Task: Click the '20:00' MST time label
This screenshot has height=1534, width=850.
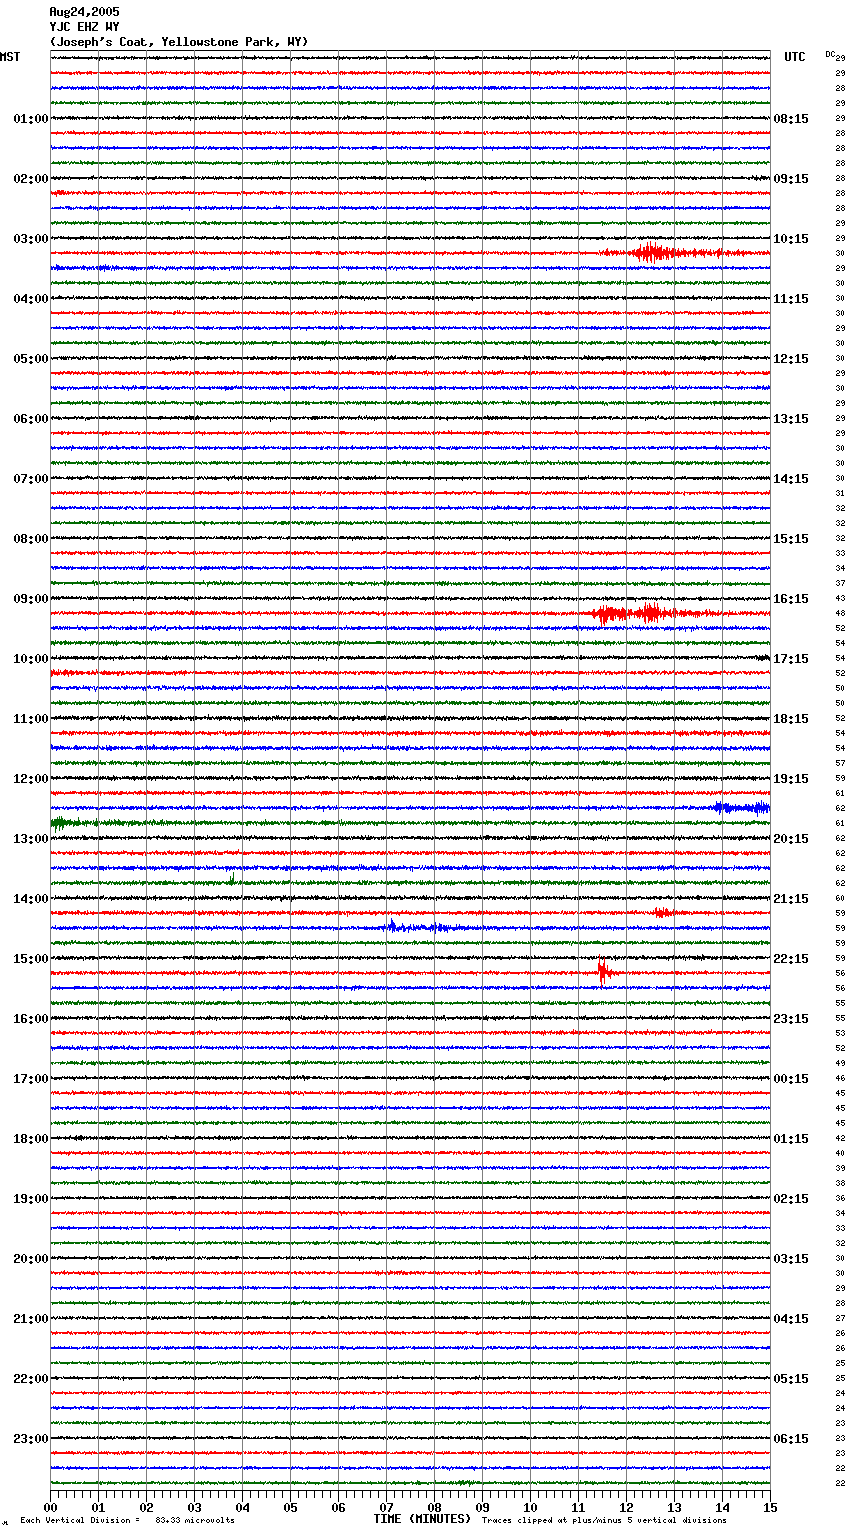Action: pos(31,1259)
